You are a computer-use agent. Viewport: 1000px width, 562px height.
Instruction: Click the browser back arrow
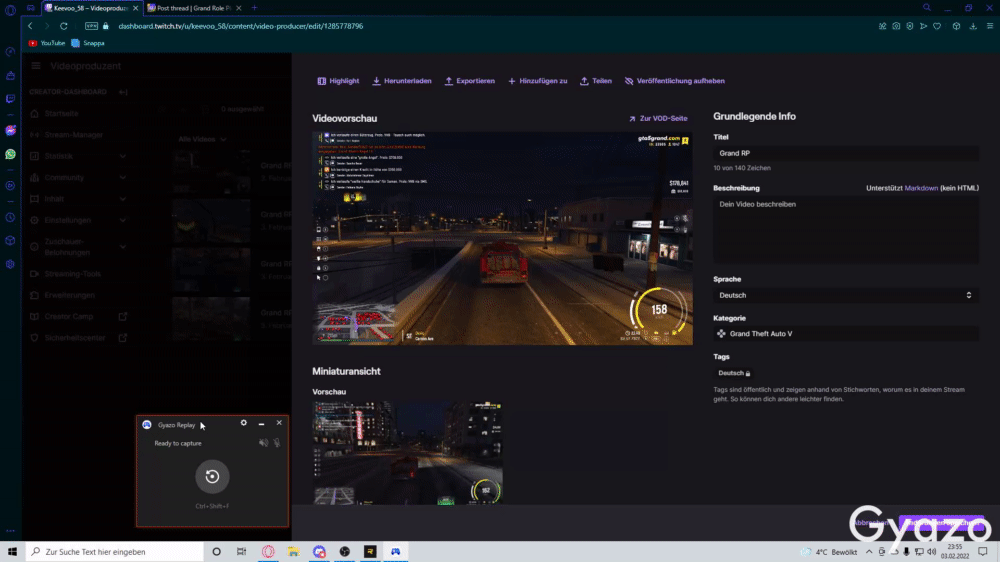(x=30, y=26)
